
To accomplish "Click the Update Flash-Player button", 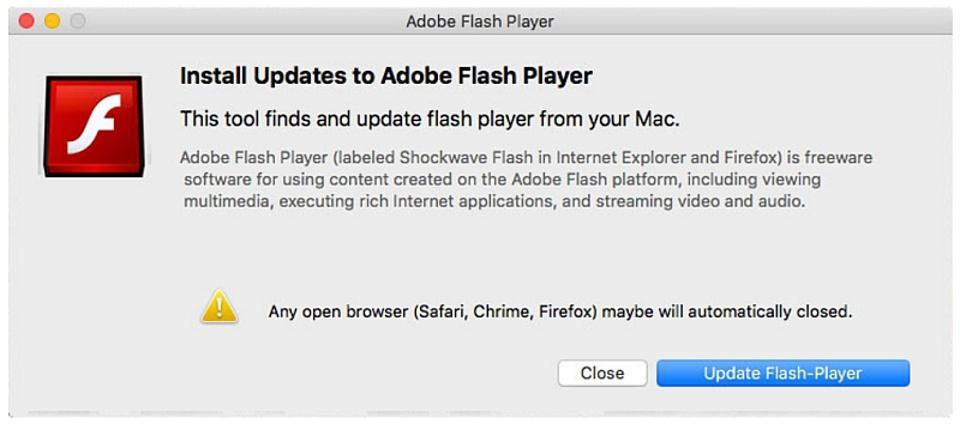I will [782, 373].
